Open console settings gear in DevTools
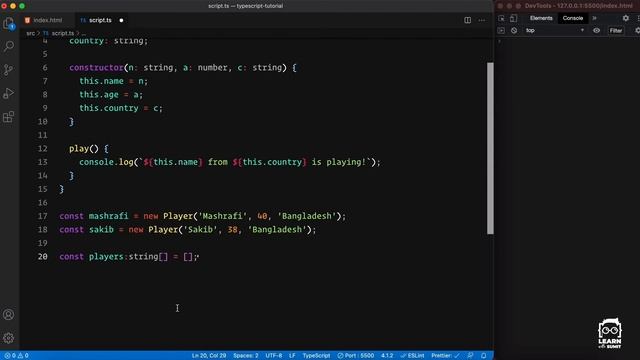Viewport: 640px width, 360px height. click(x=637, y=31)
